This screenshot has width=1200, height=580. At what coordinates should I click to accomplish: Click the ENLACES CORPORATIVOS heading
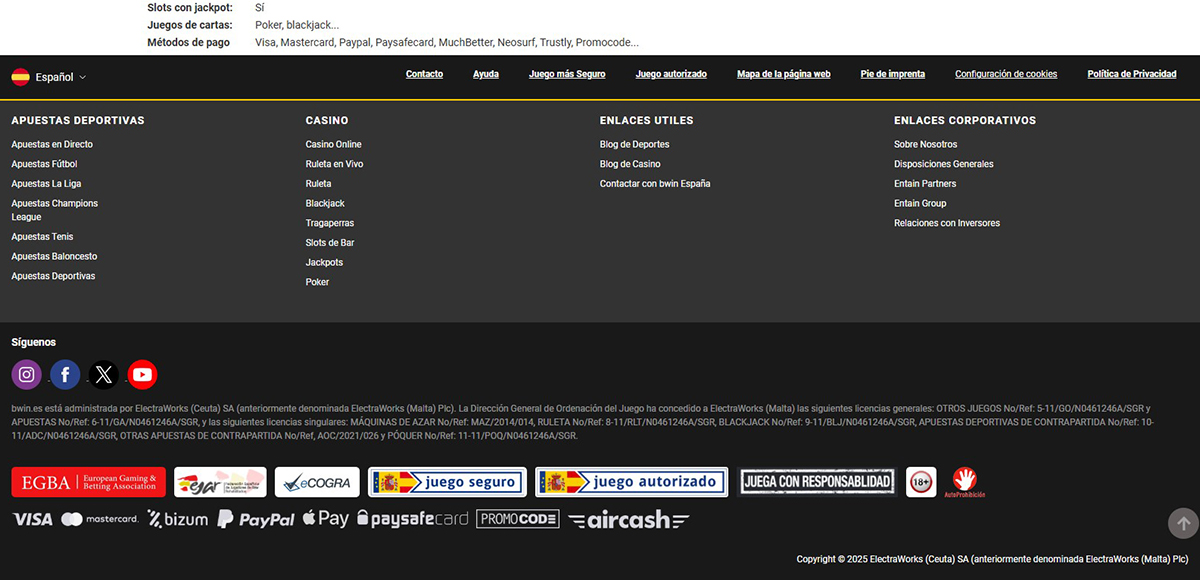pos(965,120)
